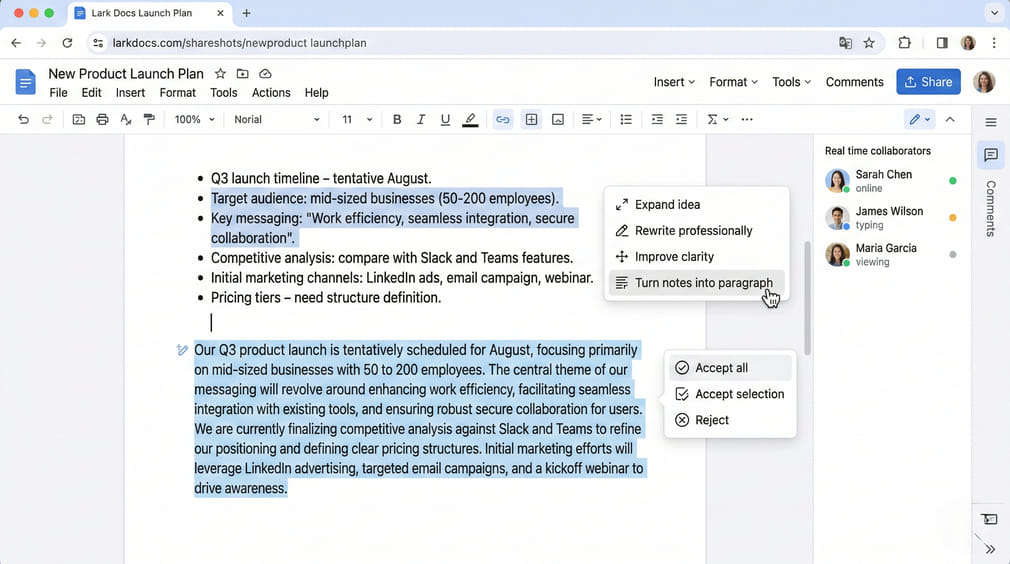
Task: Open the comments side panel icon
Action: 990,155
